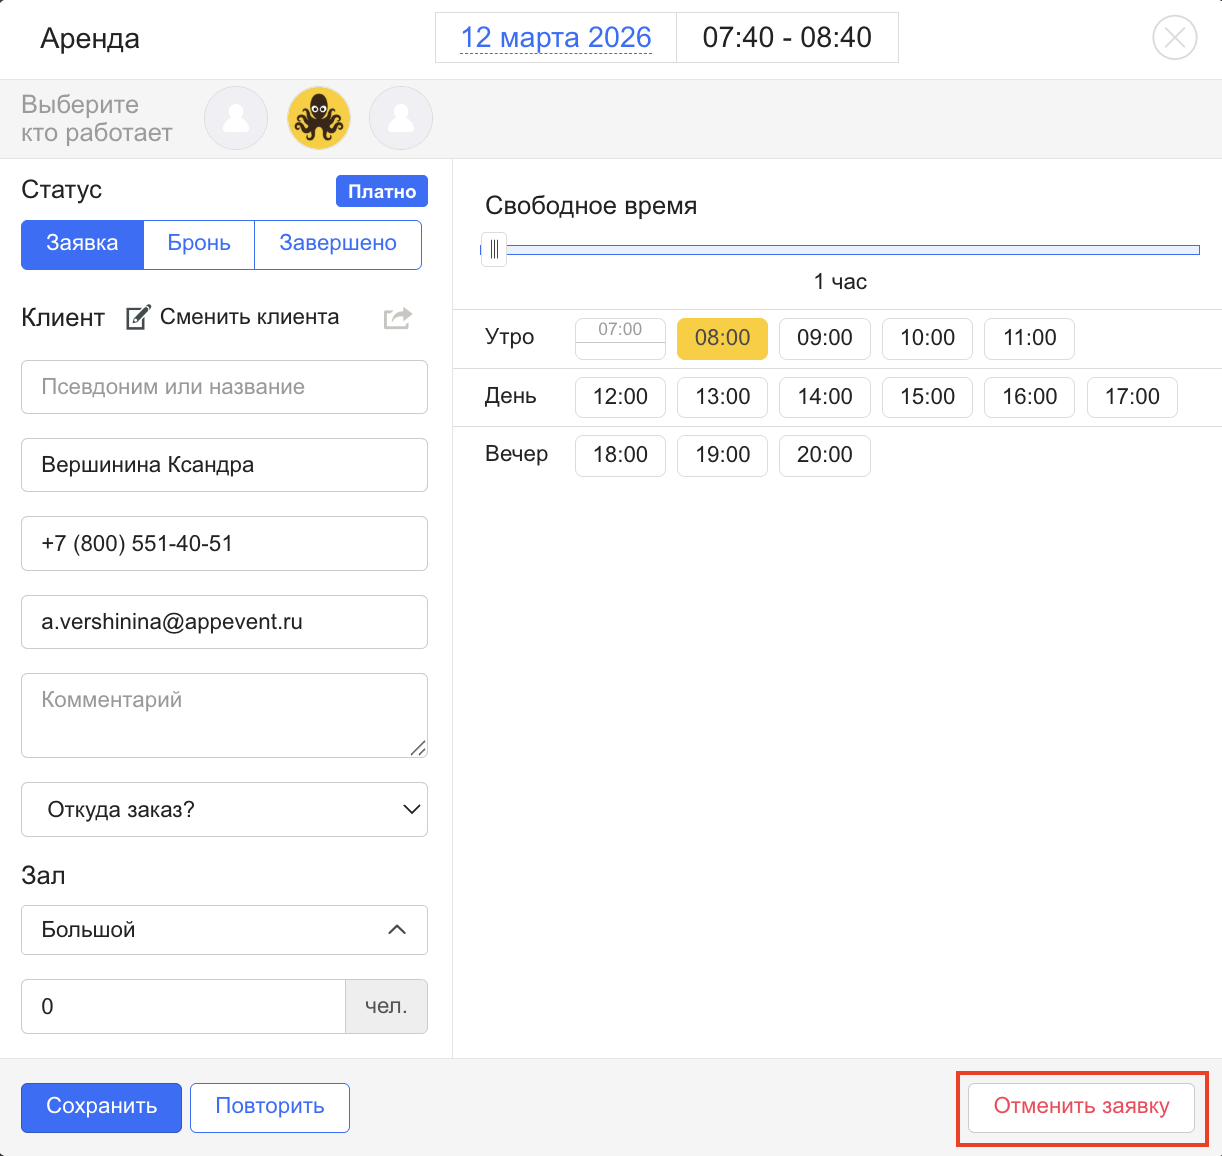Pick the 18:00 evening time slot
This screenshot has width=1222, height=1156.
coord(620,455)
